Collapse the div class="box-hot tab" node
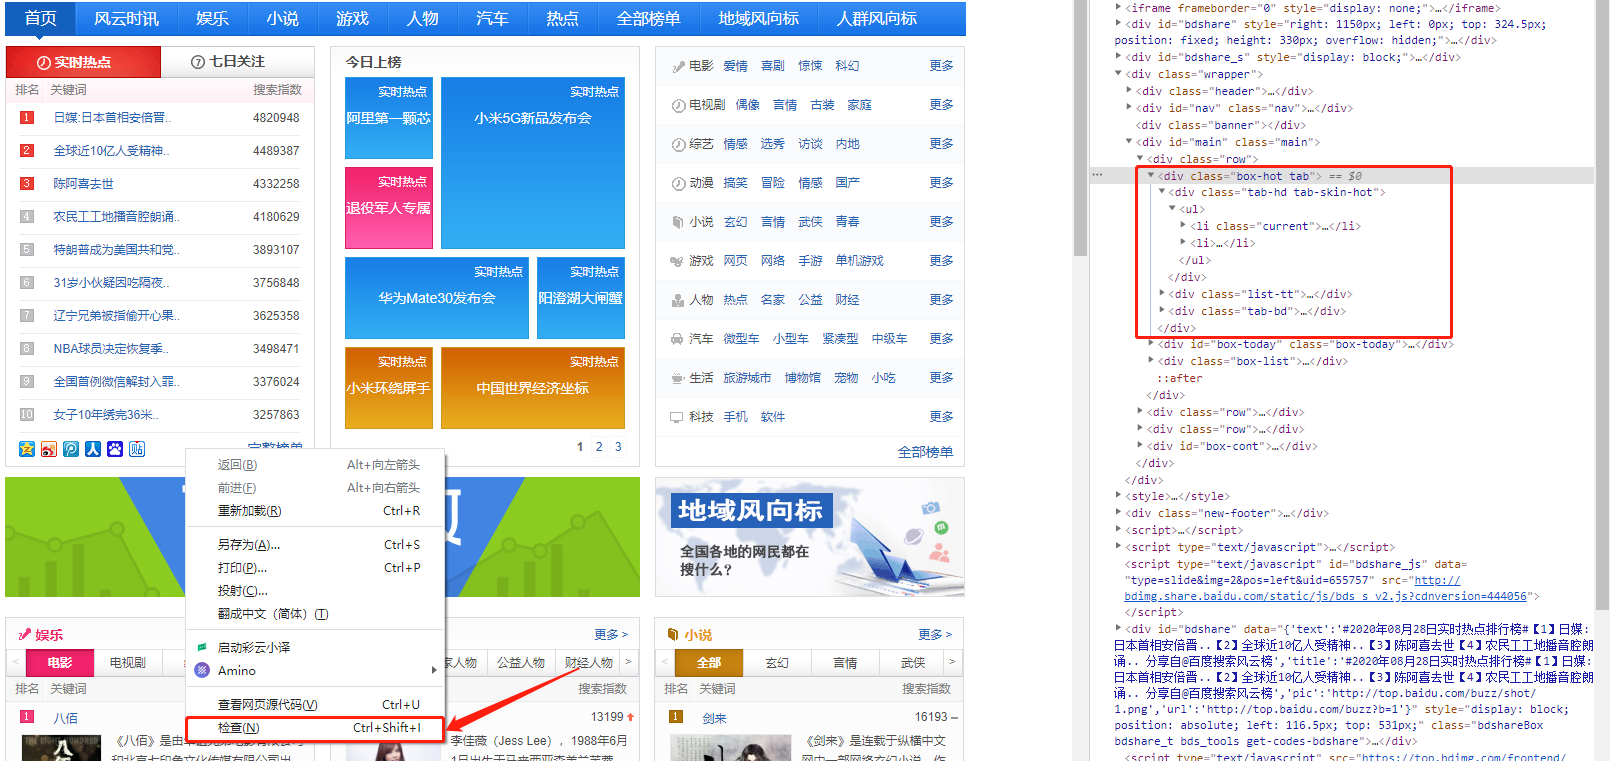The image size is (1610, 761). point(1151,175)
